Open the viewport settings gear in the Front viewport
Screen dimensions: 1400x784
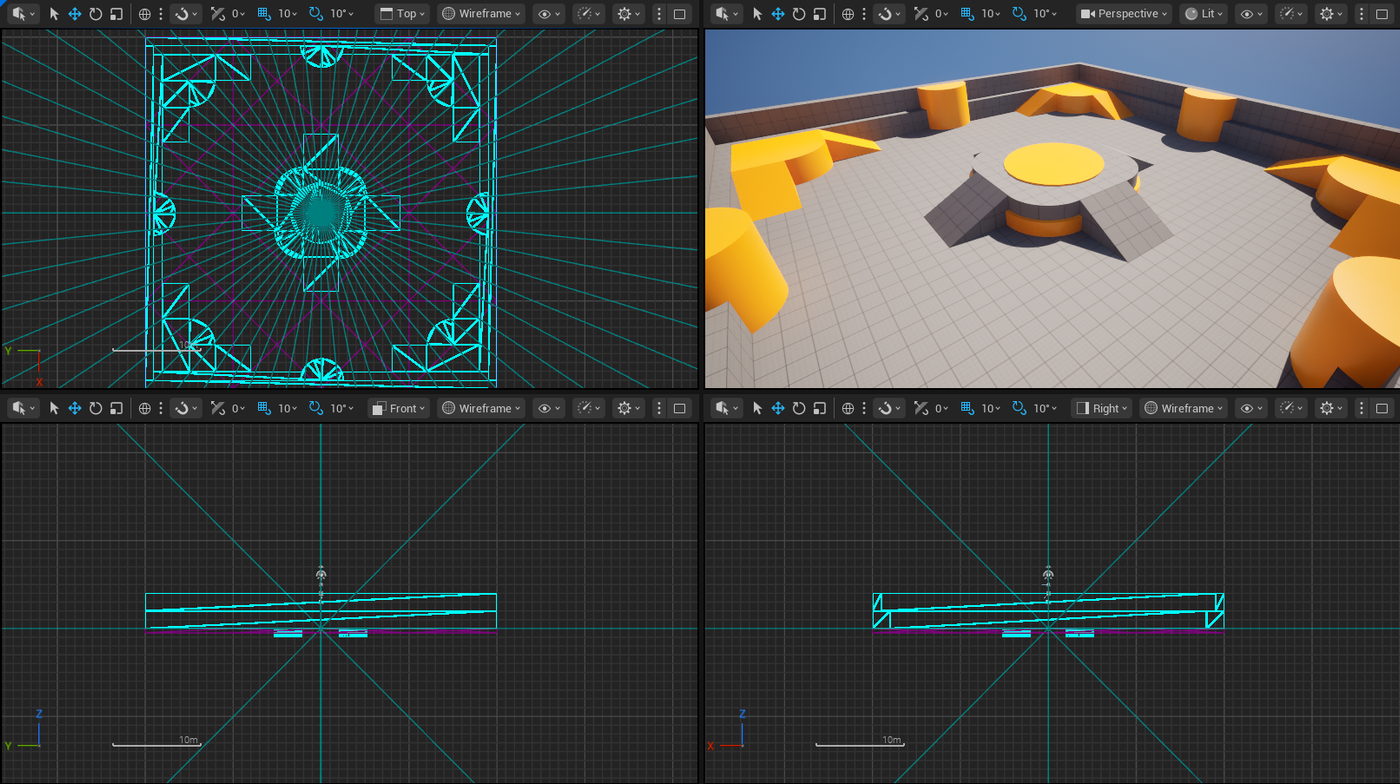(630, 408)
